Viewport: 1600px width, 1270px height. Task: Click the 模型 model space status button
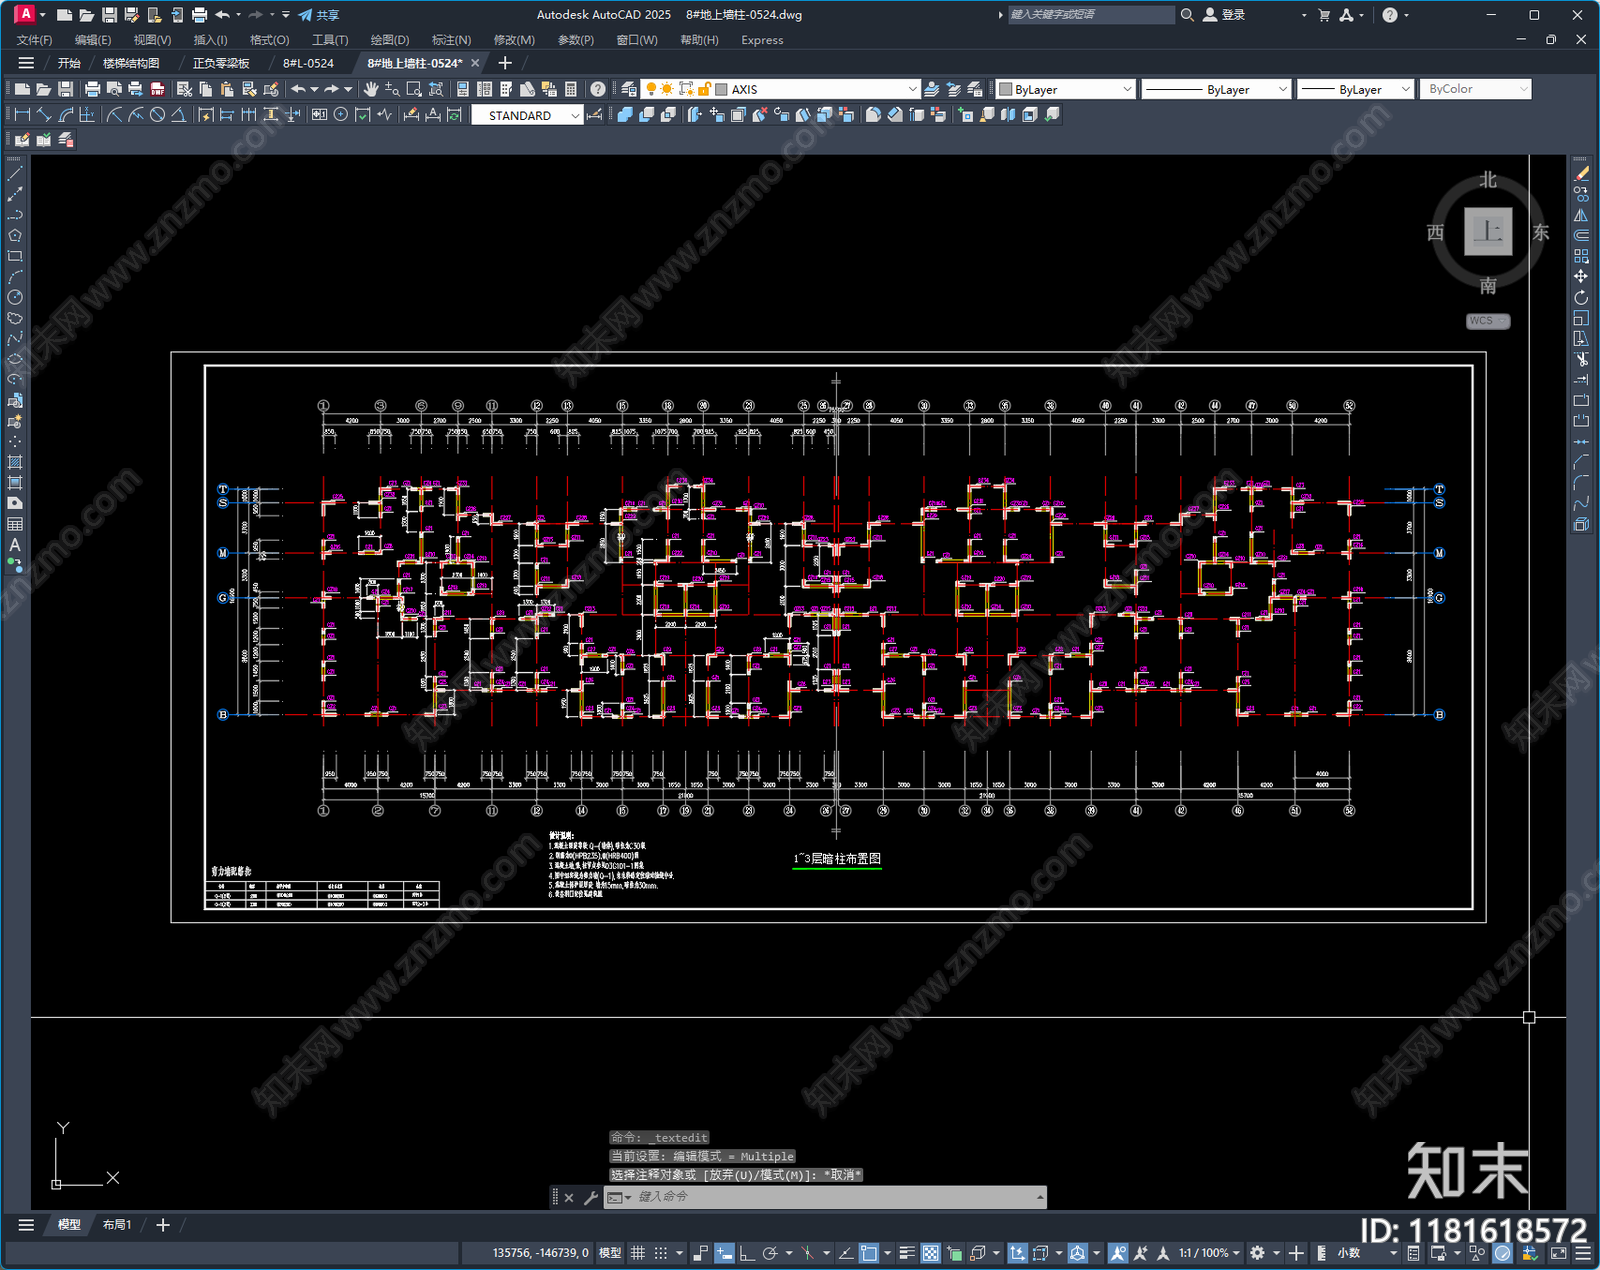tap(610, 1253)
